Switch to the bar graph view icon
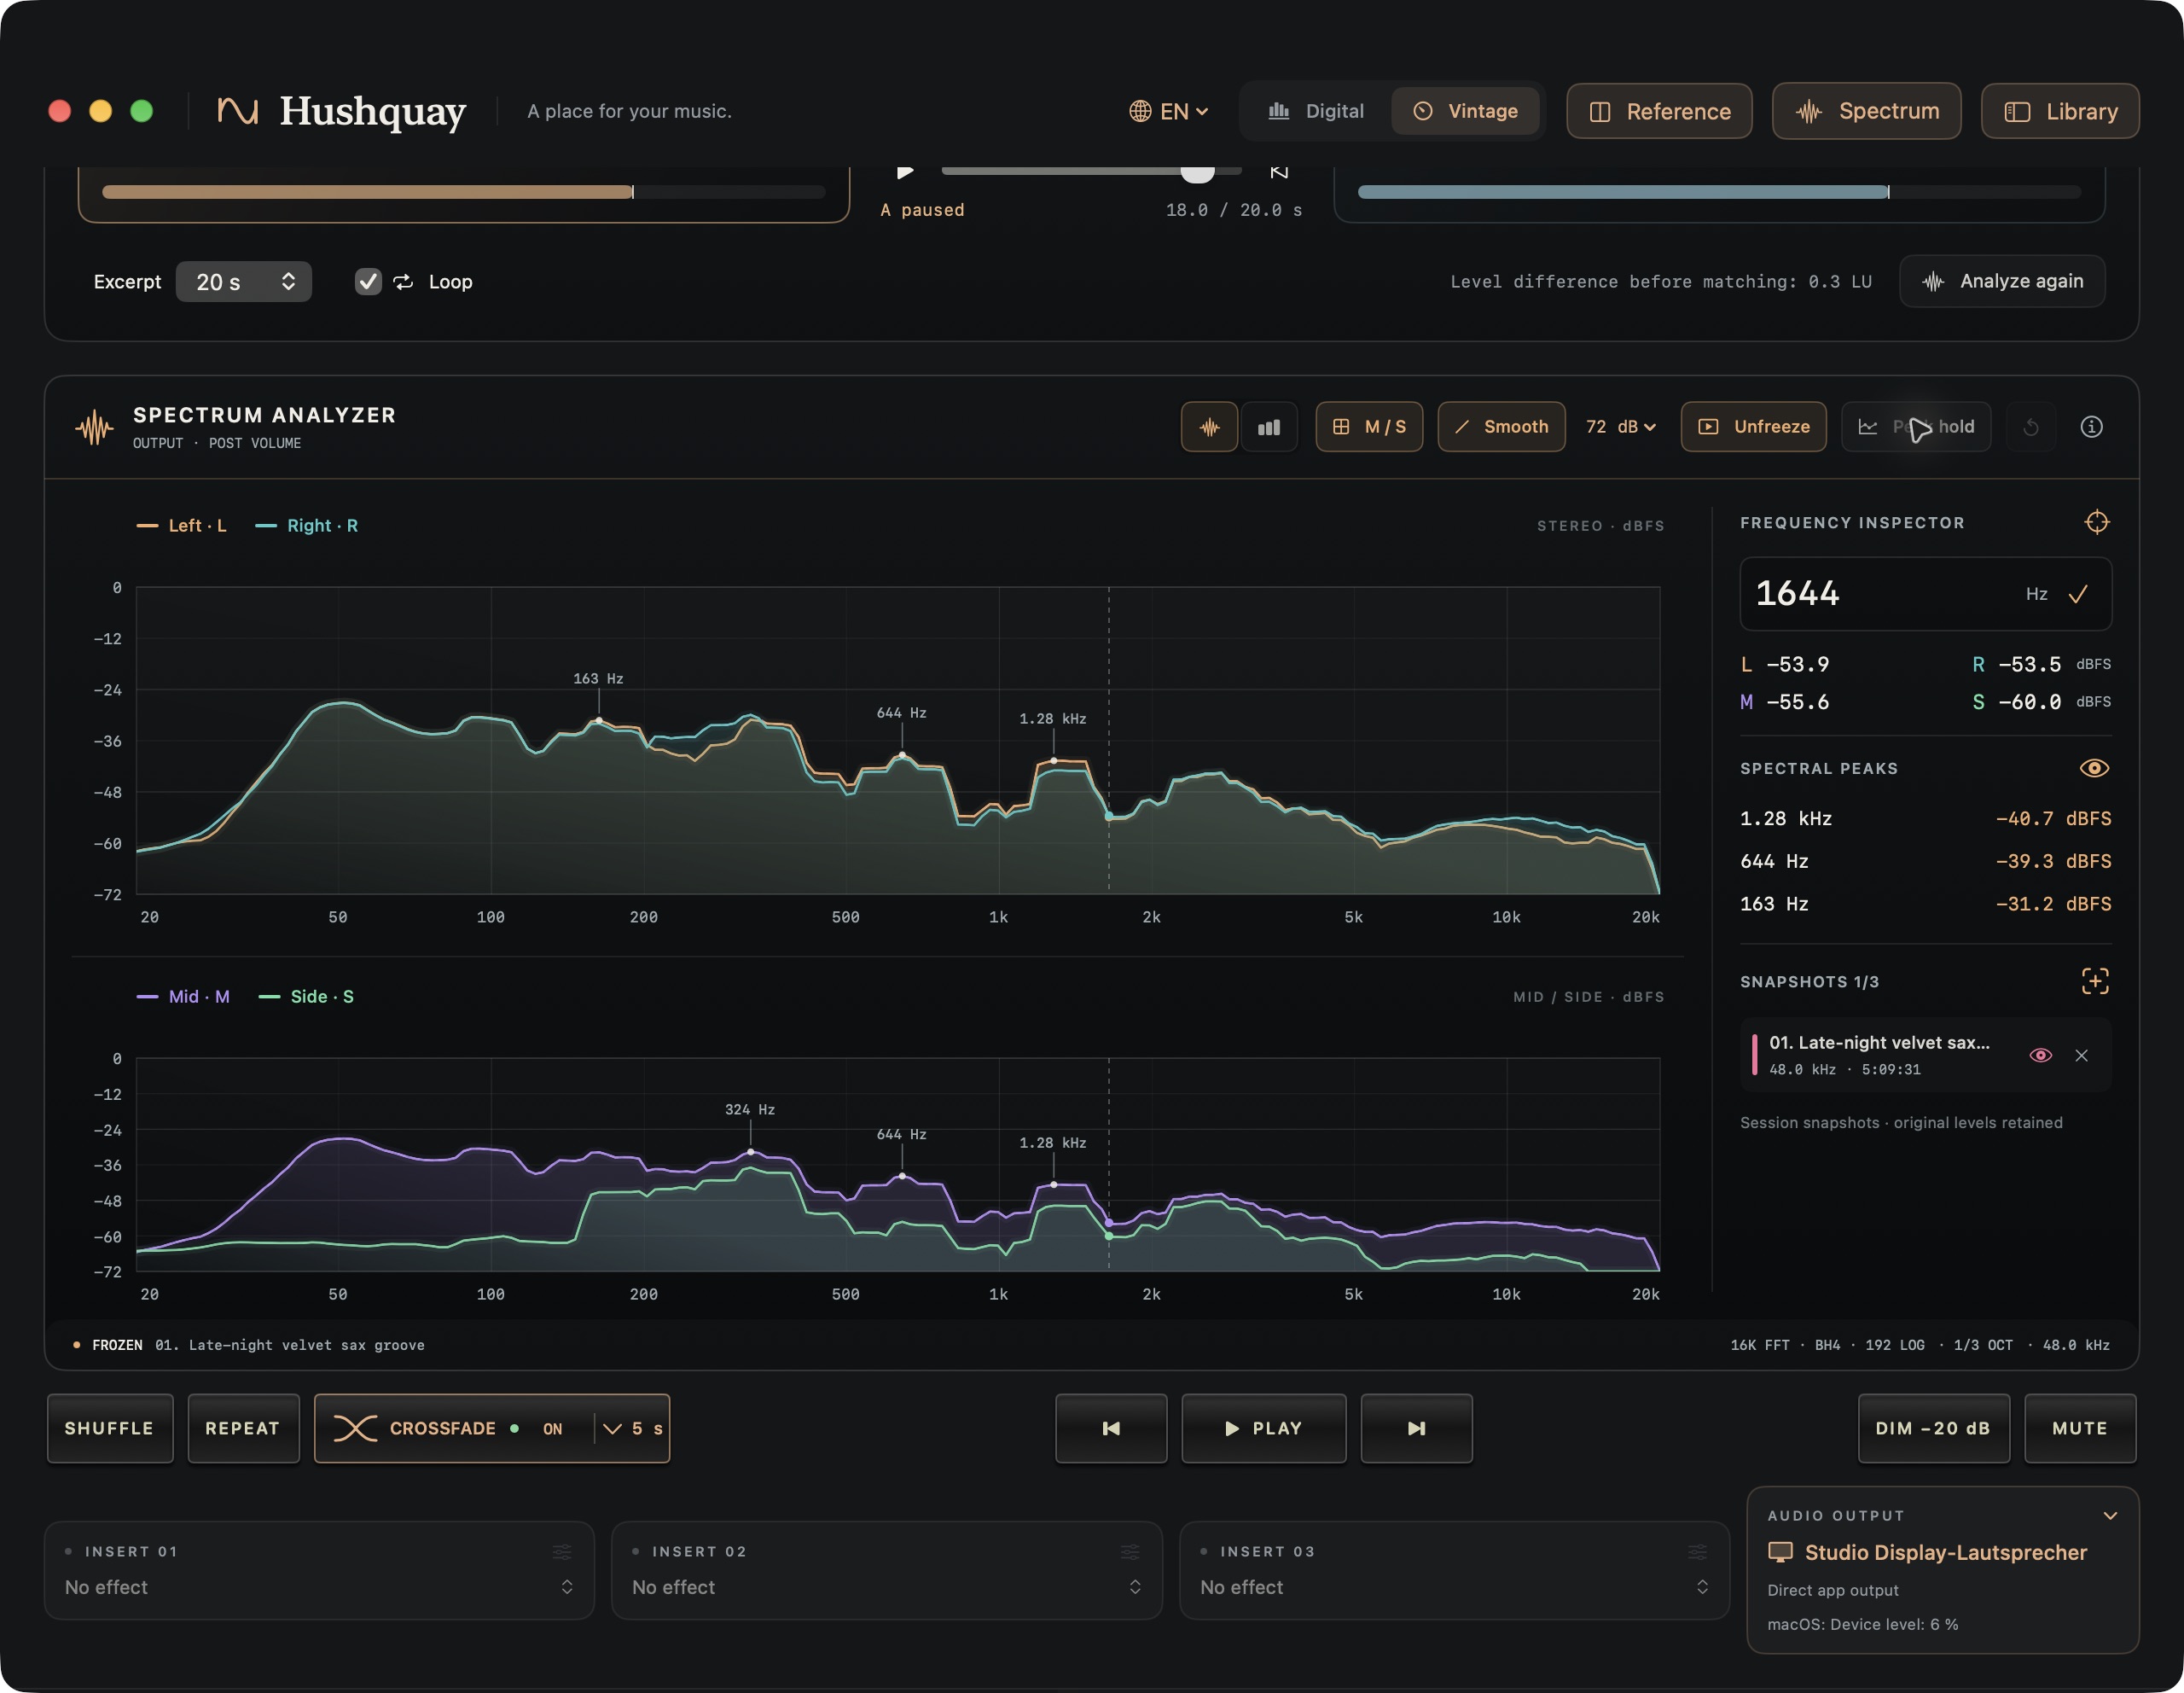 coord(1269,427)
